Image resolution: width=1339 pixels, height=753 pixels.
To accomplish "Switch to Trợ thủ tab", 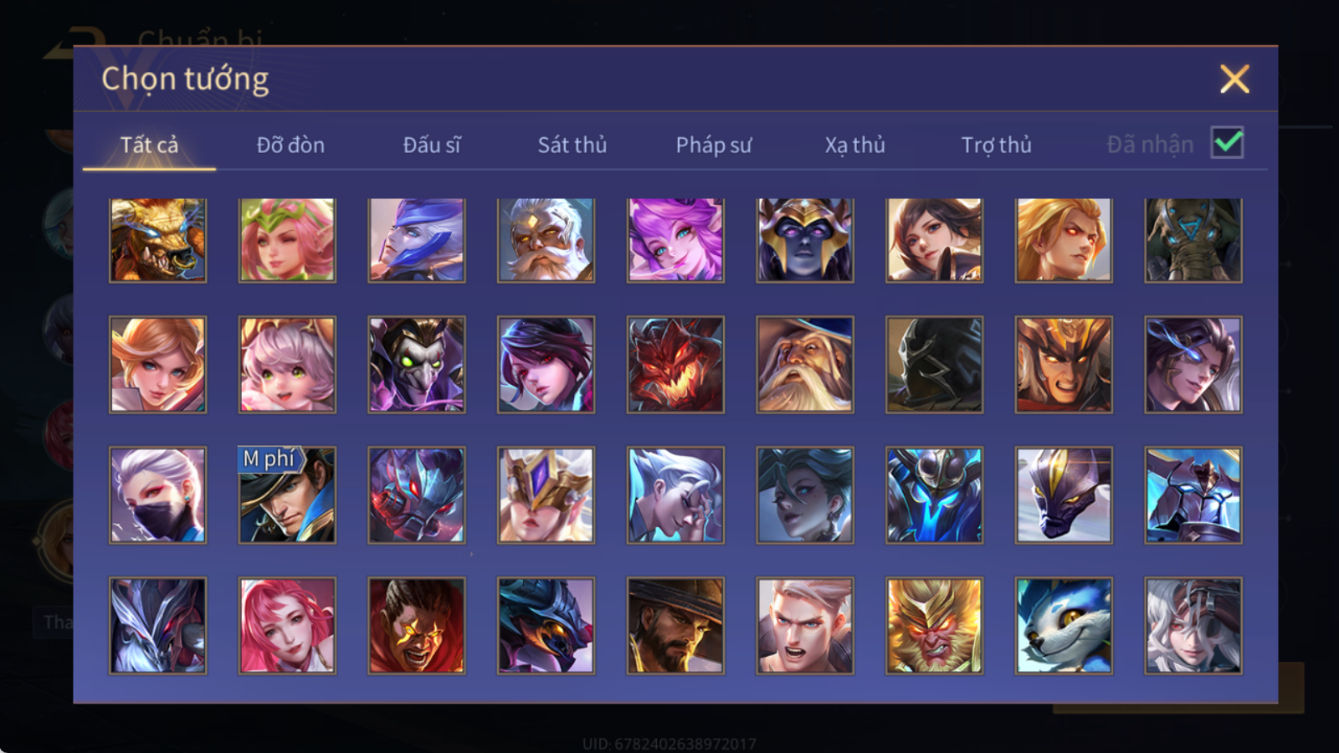I will (996, 145).
